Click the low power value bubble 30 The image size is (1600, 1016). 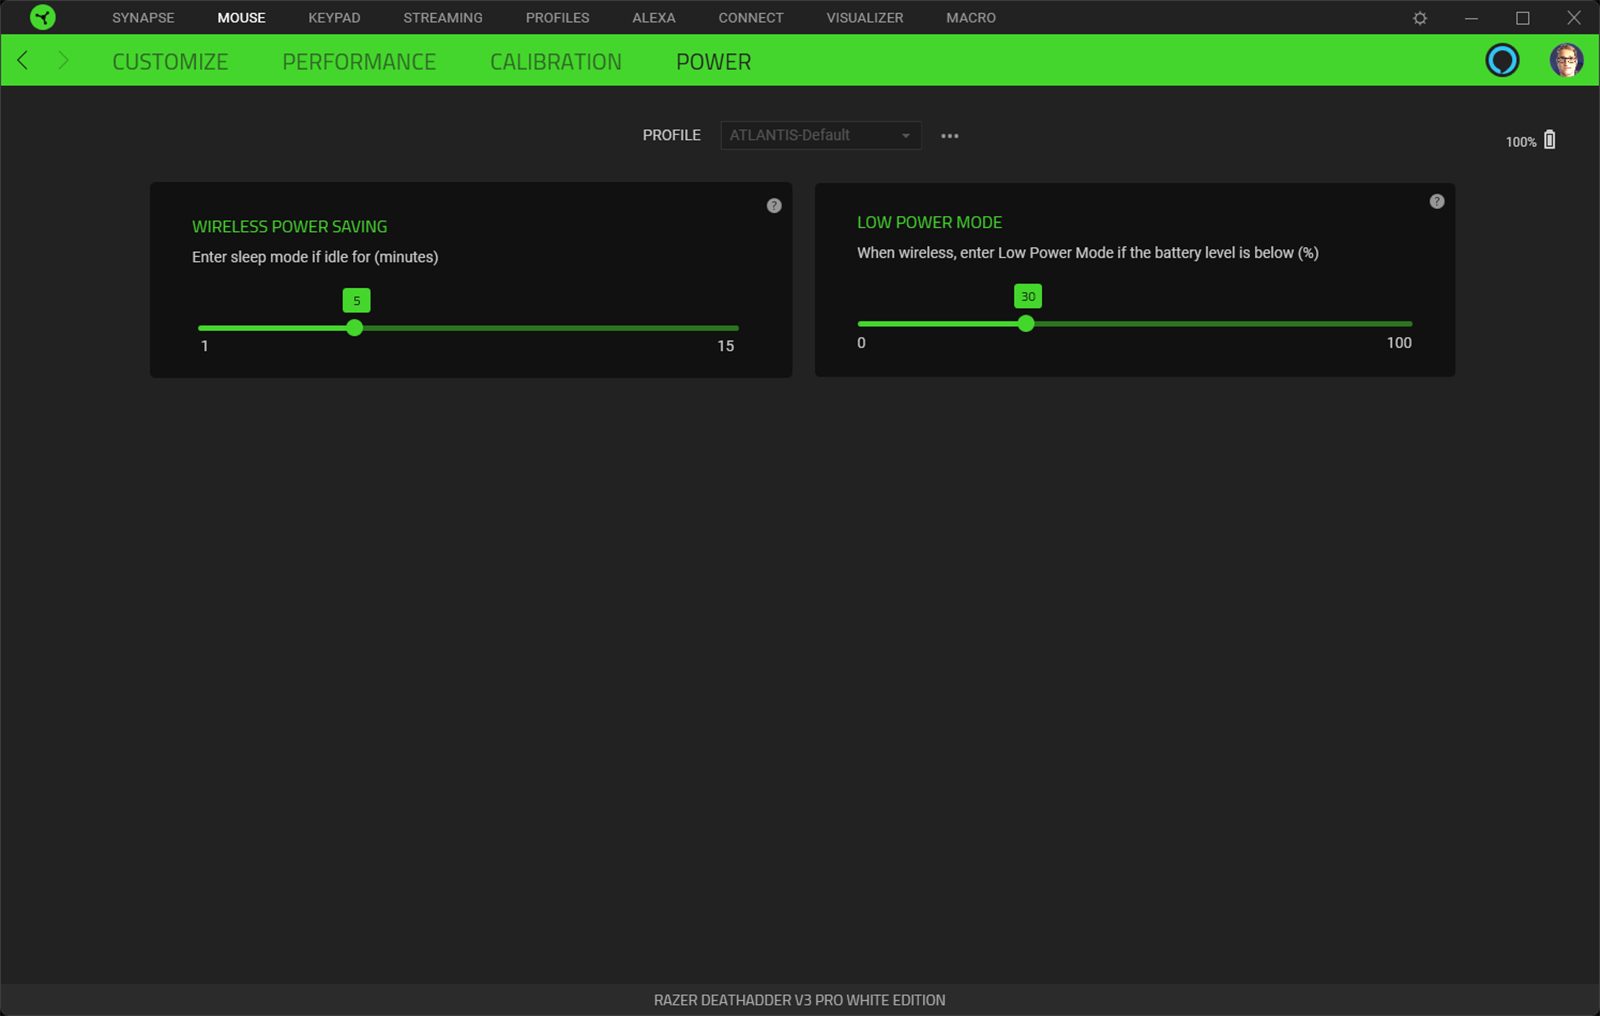click(1028, 296)
